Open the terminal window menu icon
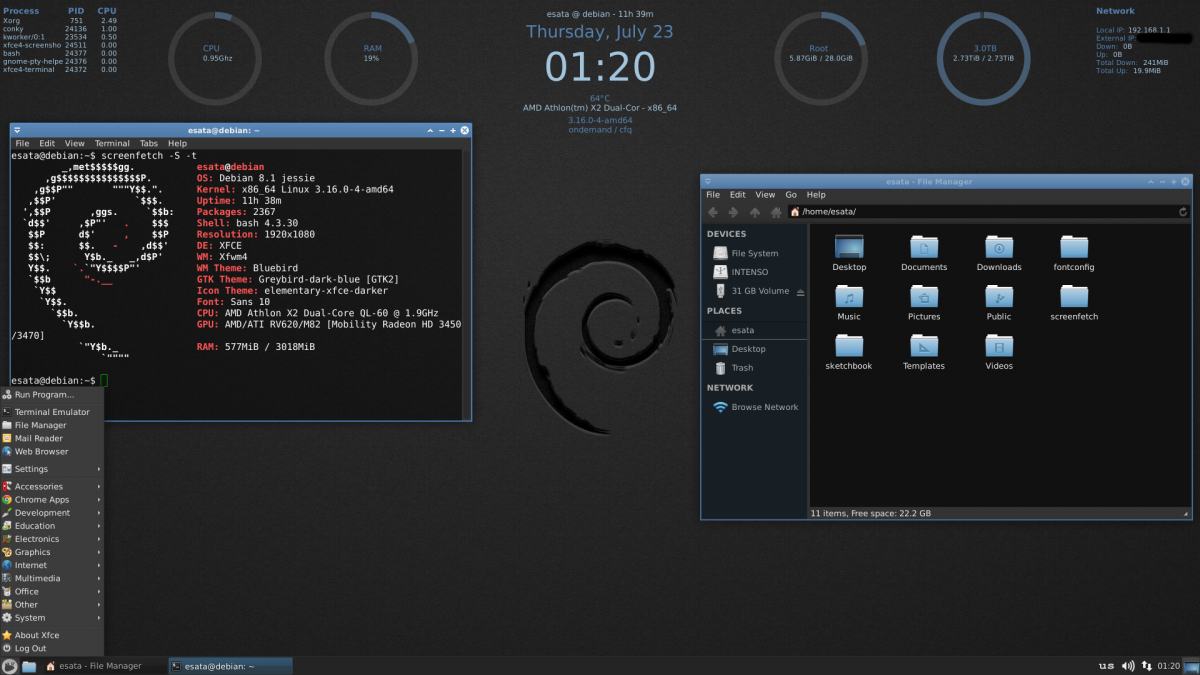The image size is (1200, 675). tap(17, 130)
